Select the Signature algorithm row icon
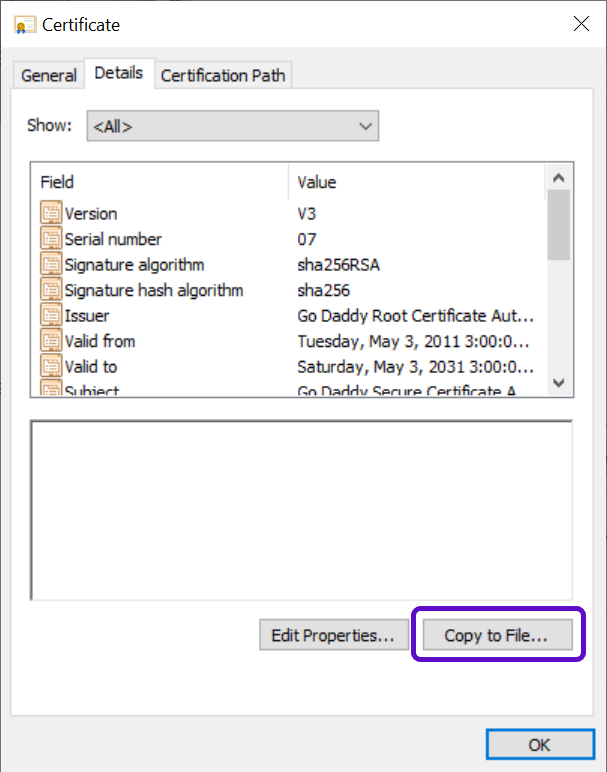 point(50,265)
